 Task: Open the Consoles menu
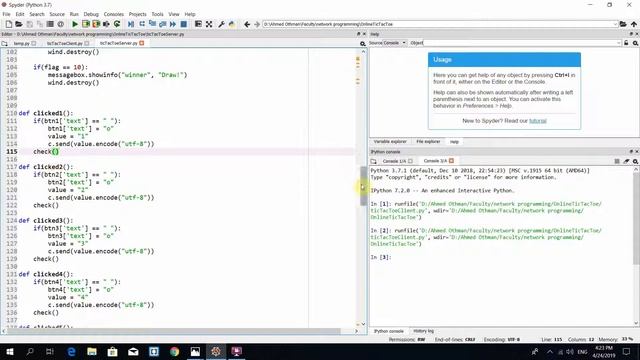coord(113,14)
